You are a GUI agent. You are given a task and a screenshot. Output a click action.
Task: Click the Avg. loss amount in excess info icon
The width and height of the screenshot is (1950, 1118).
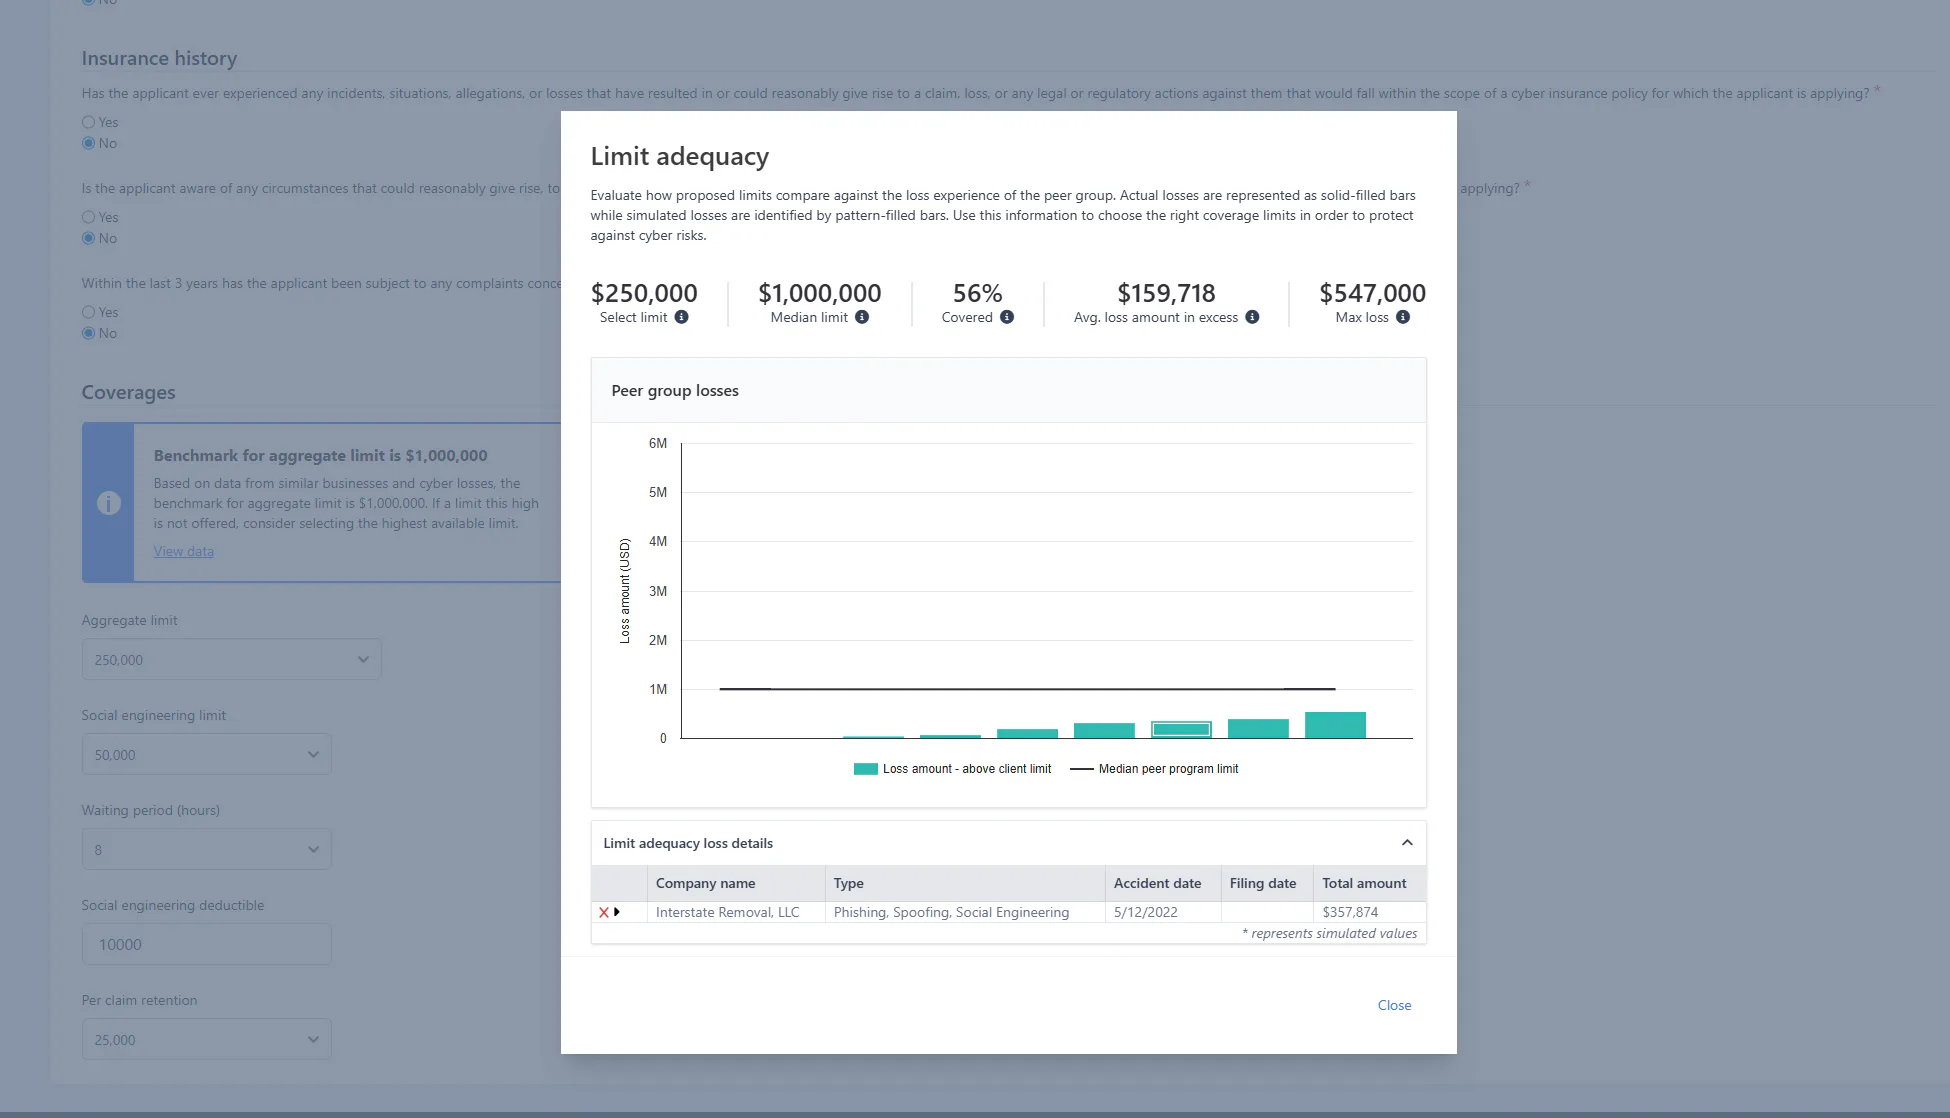point(1252,317)
